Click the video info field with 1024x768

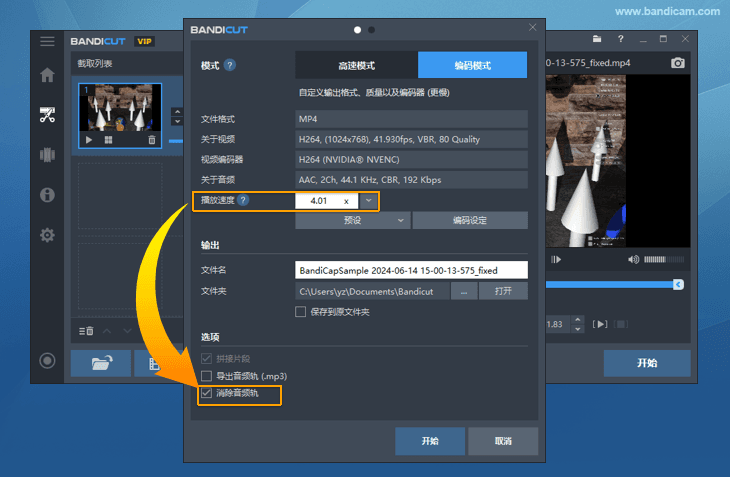412,139
